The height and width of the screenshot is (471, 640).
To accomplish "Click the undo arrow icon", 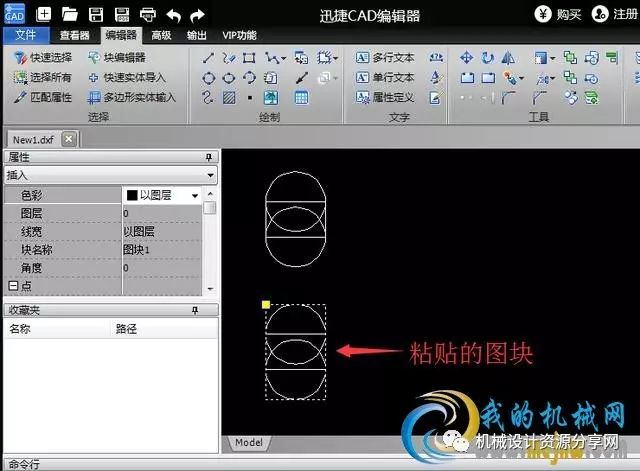I will click(x=173, y=14).
